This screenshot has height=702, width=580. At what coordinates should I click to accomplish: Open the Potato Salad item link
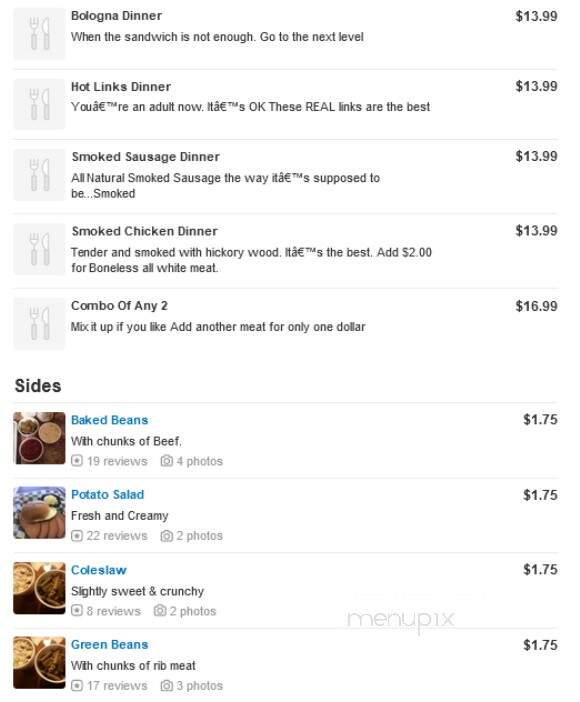point(107,495)
